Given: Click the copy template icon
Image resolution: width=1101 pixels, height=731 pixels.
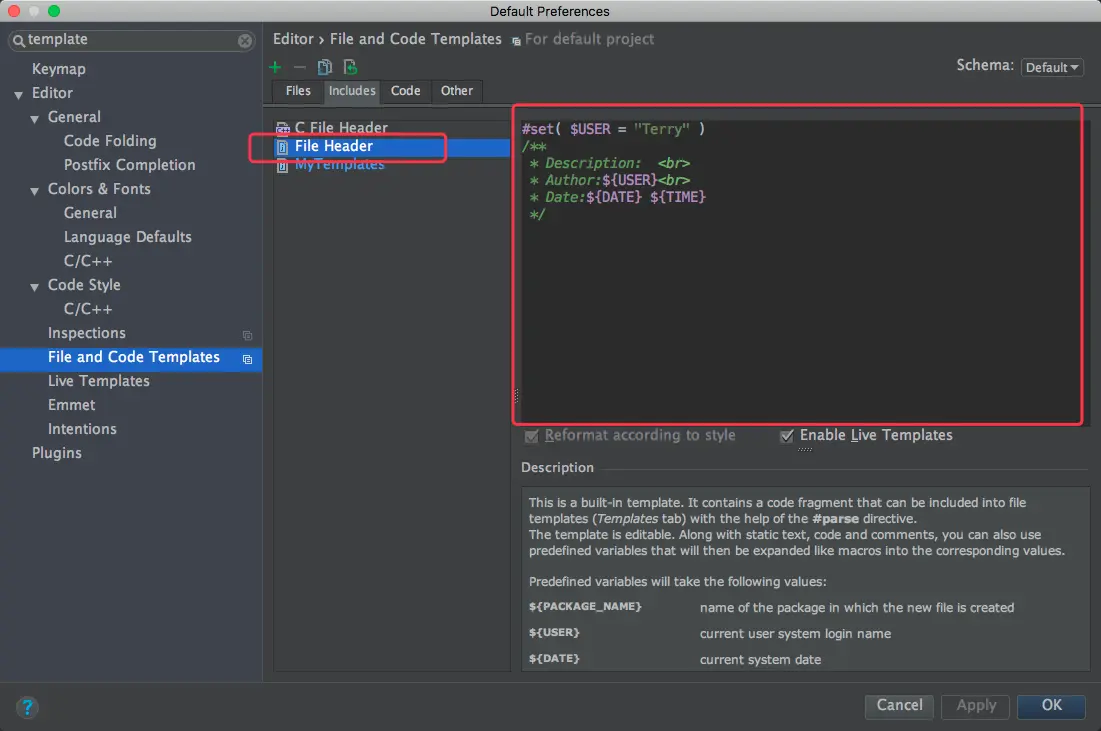Looking at the screenshot, I should [324, 67].
